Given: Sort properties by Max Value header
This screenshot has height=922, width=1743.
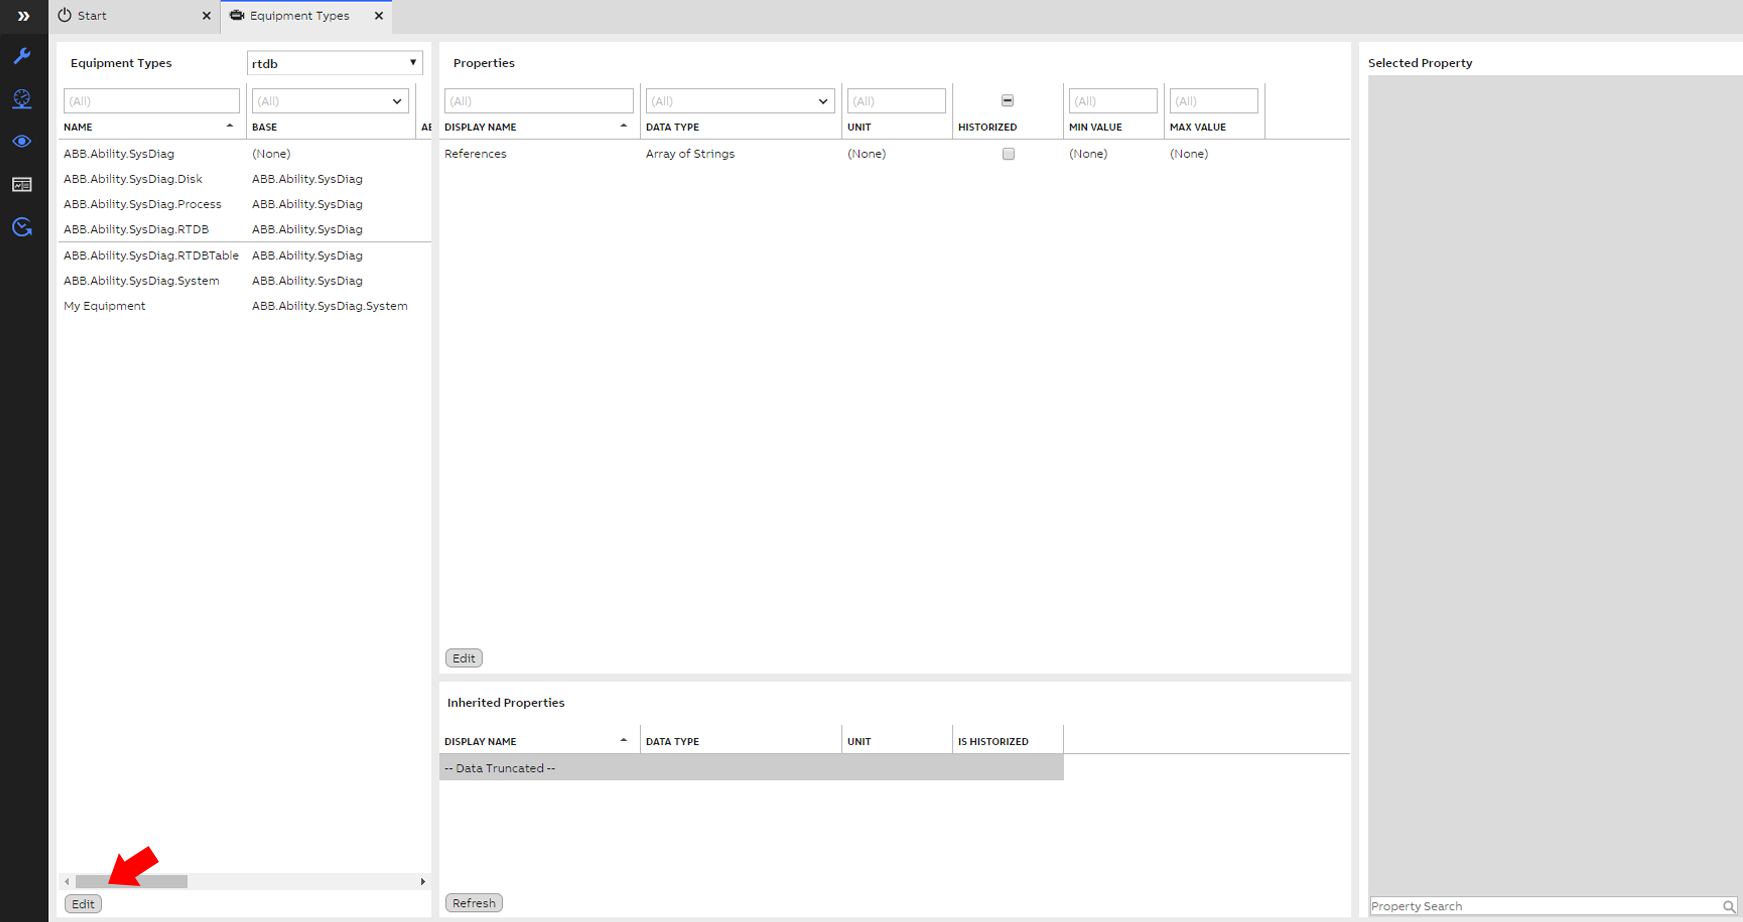Looking at the screenshot, I should click(1197, 127).
